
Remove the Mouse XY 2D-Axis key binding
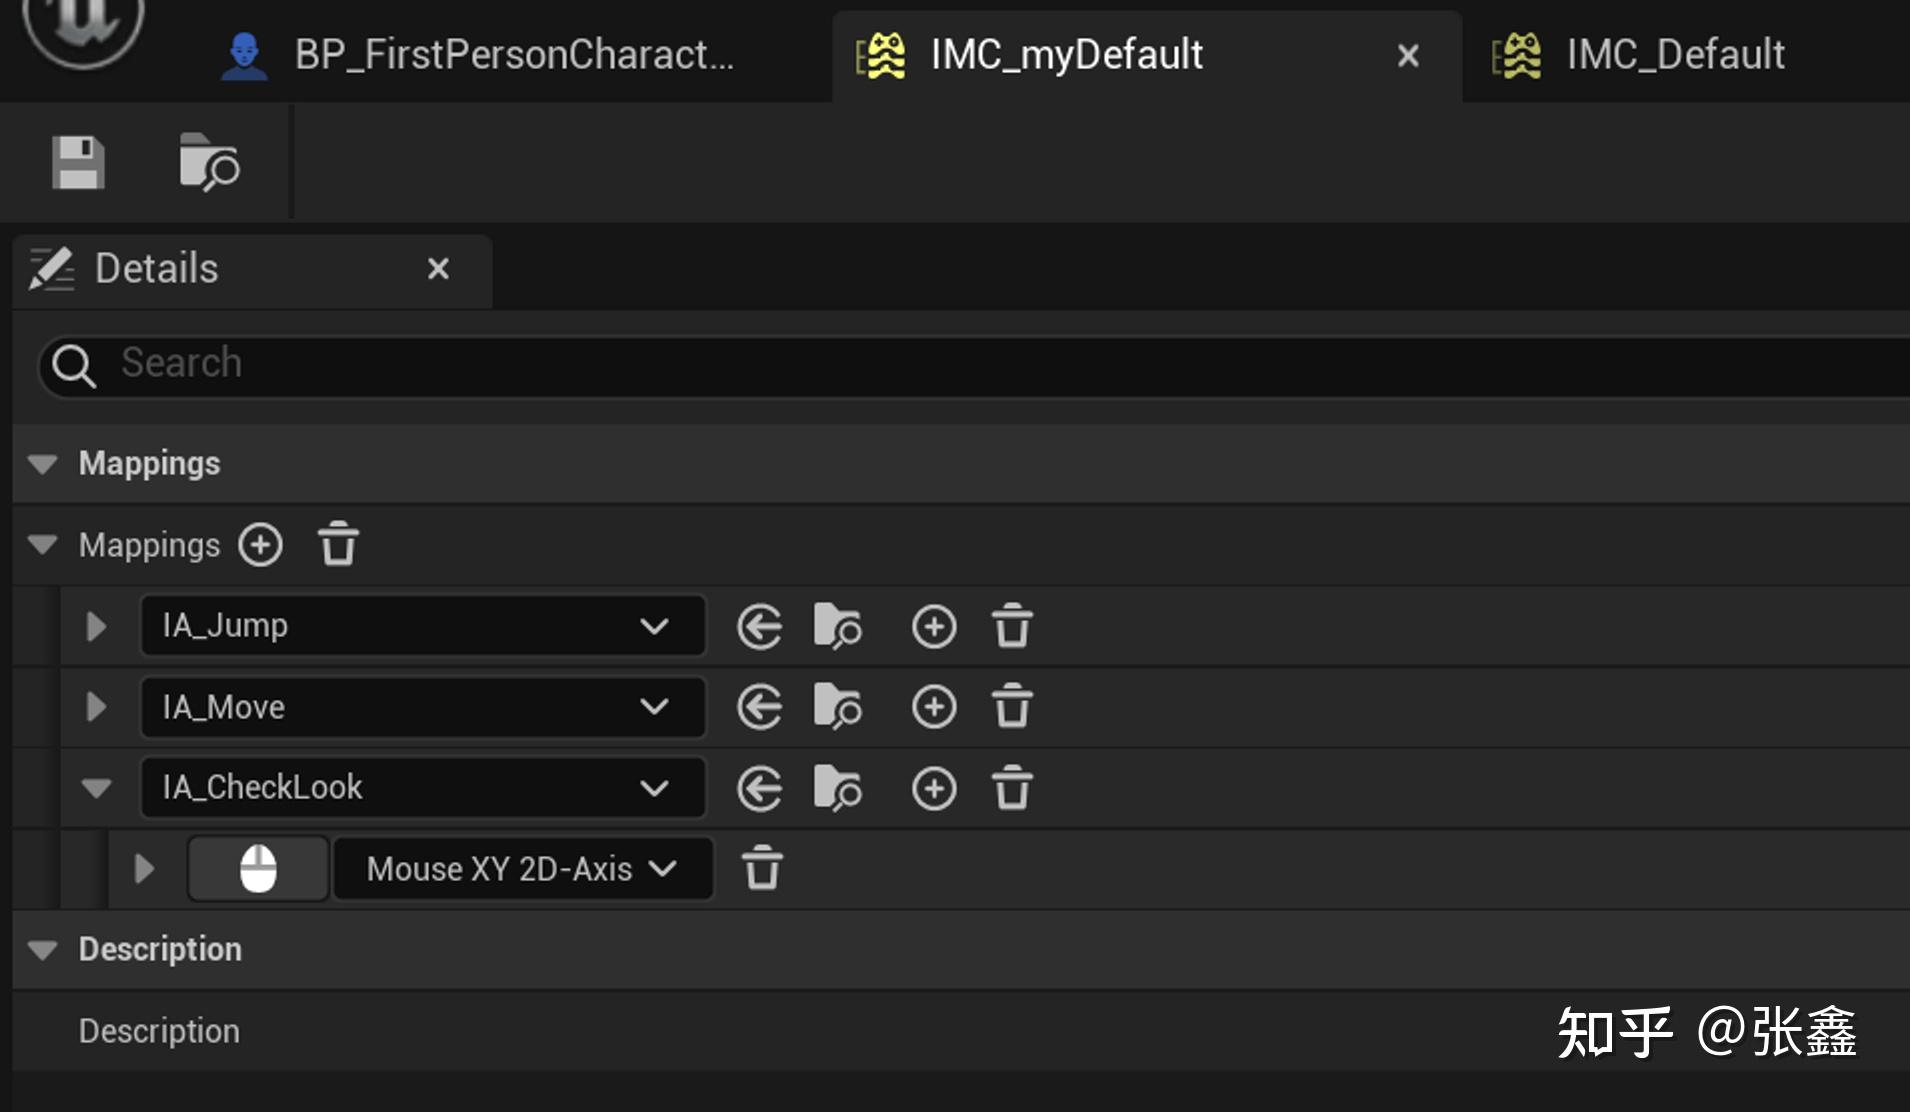(x=762, y=868)
